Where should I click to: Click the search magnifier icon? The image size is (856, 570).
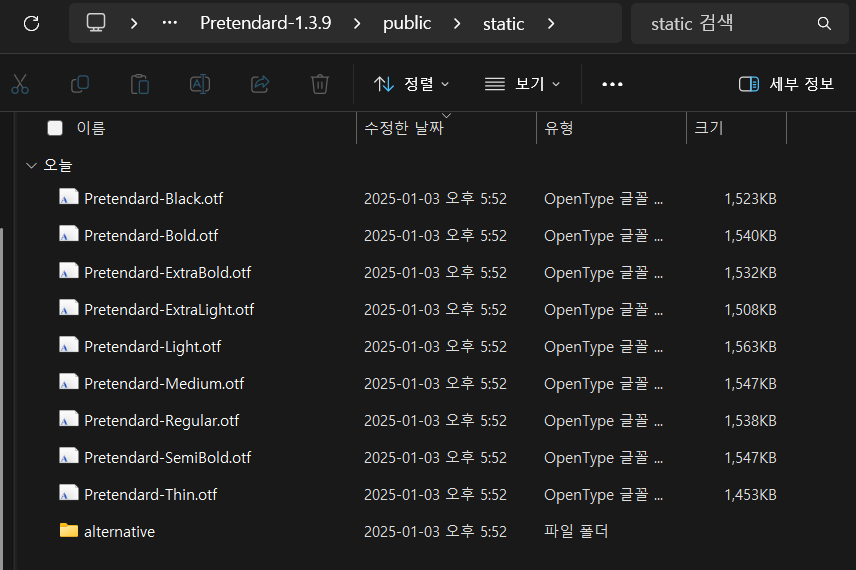pos(824,23)
